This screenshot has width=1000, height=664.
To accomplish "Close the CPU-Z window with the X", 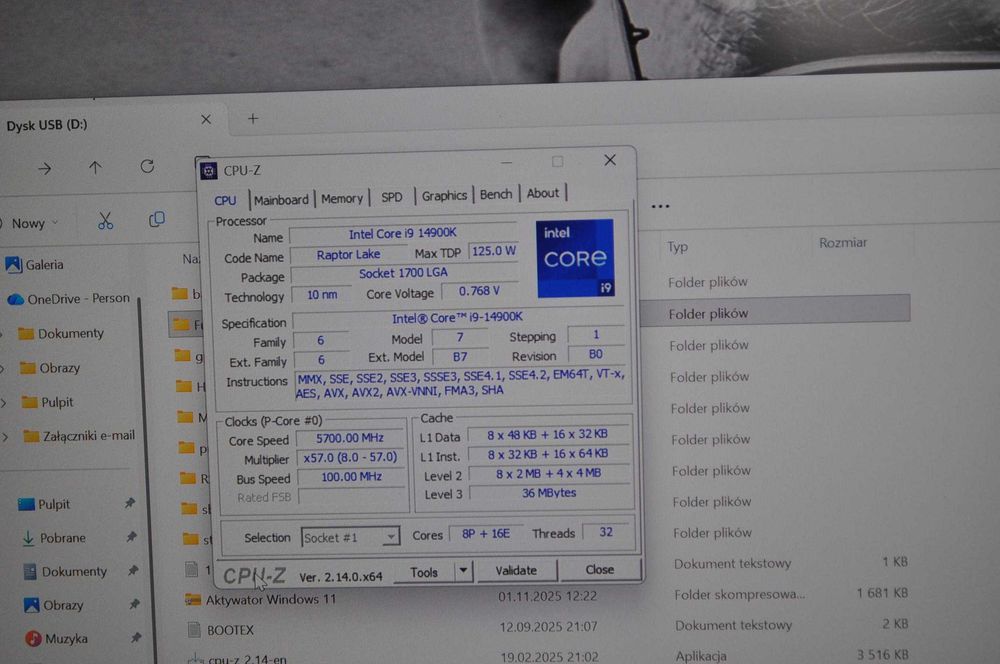I will [610, 160].
